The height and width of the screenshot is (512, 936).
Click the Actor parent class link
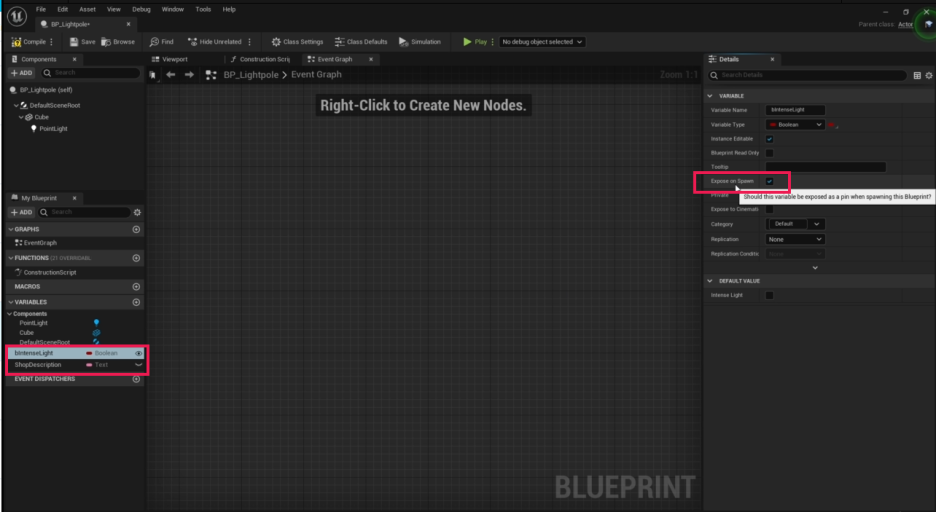pyautogui.click(x=905, y=24)
